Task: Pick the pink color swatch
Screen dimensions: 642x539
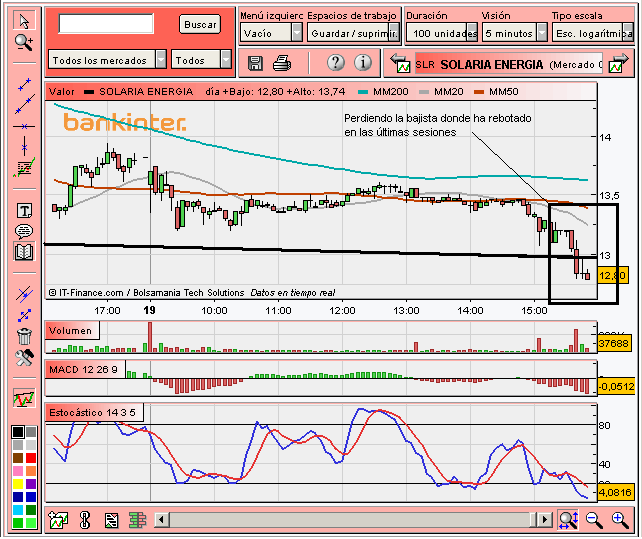Action: click(x=18, y=471)
